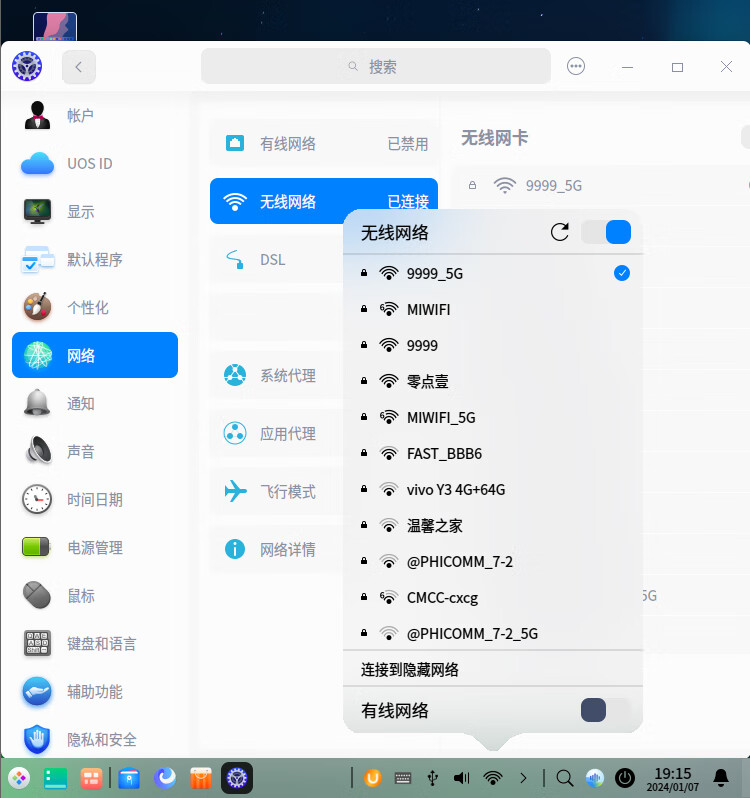
Task: Click the back arrow button
Action: 79,67
